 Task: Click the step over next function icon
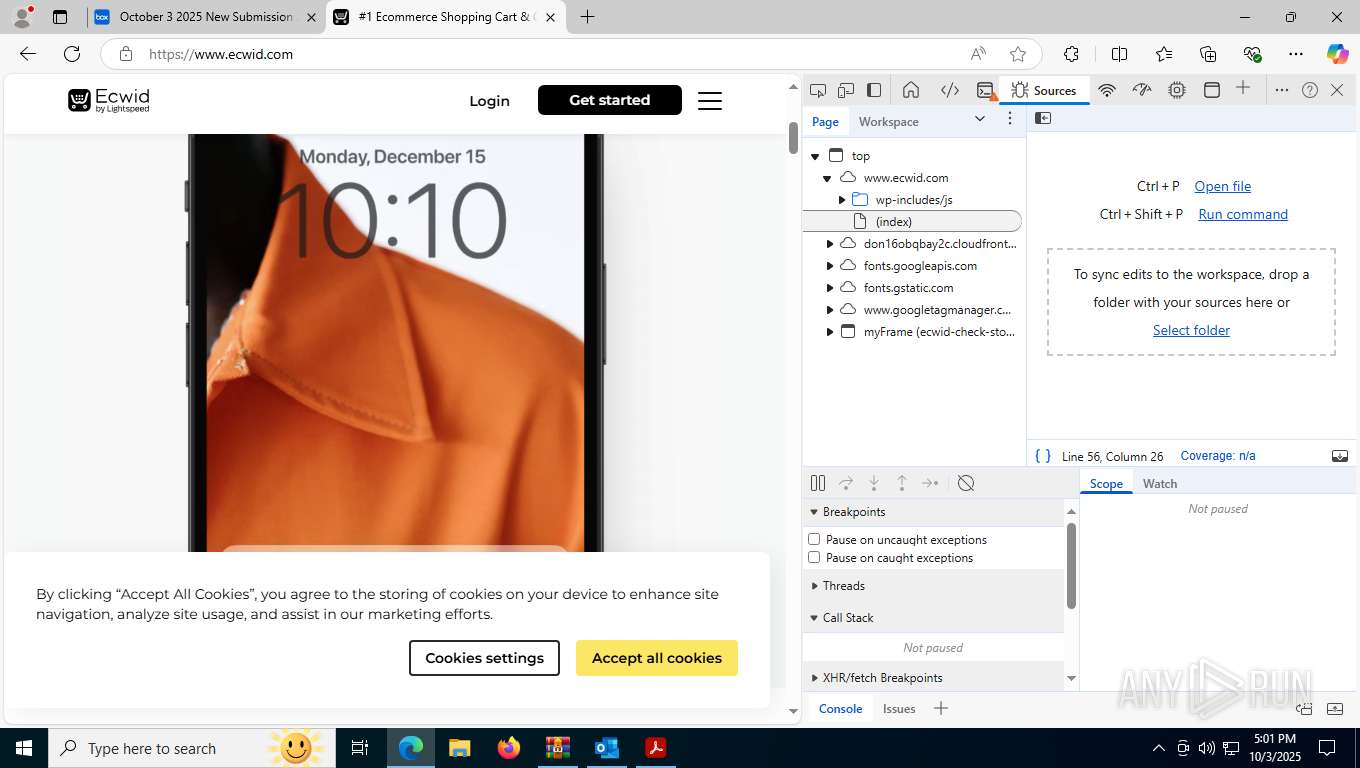[x=846, y=483]
